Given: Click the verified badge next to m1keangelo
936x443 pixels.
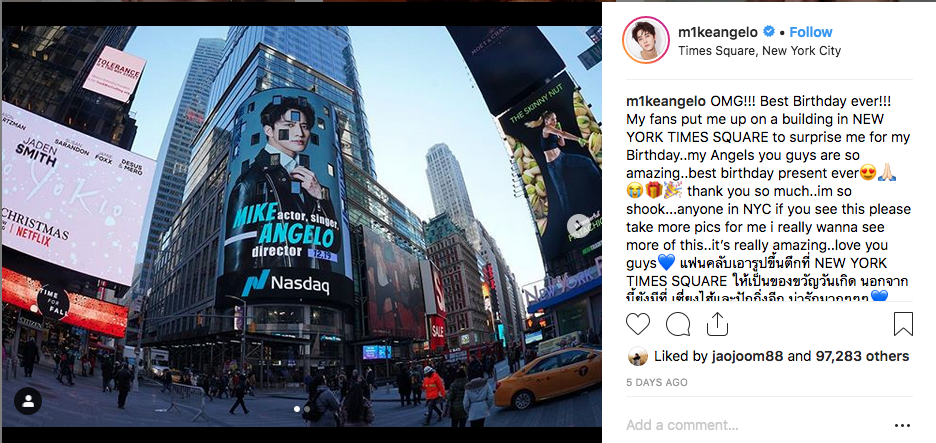Looking at the screenshot, I should [770, 32].
